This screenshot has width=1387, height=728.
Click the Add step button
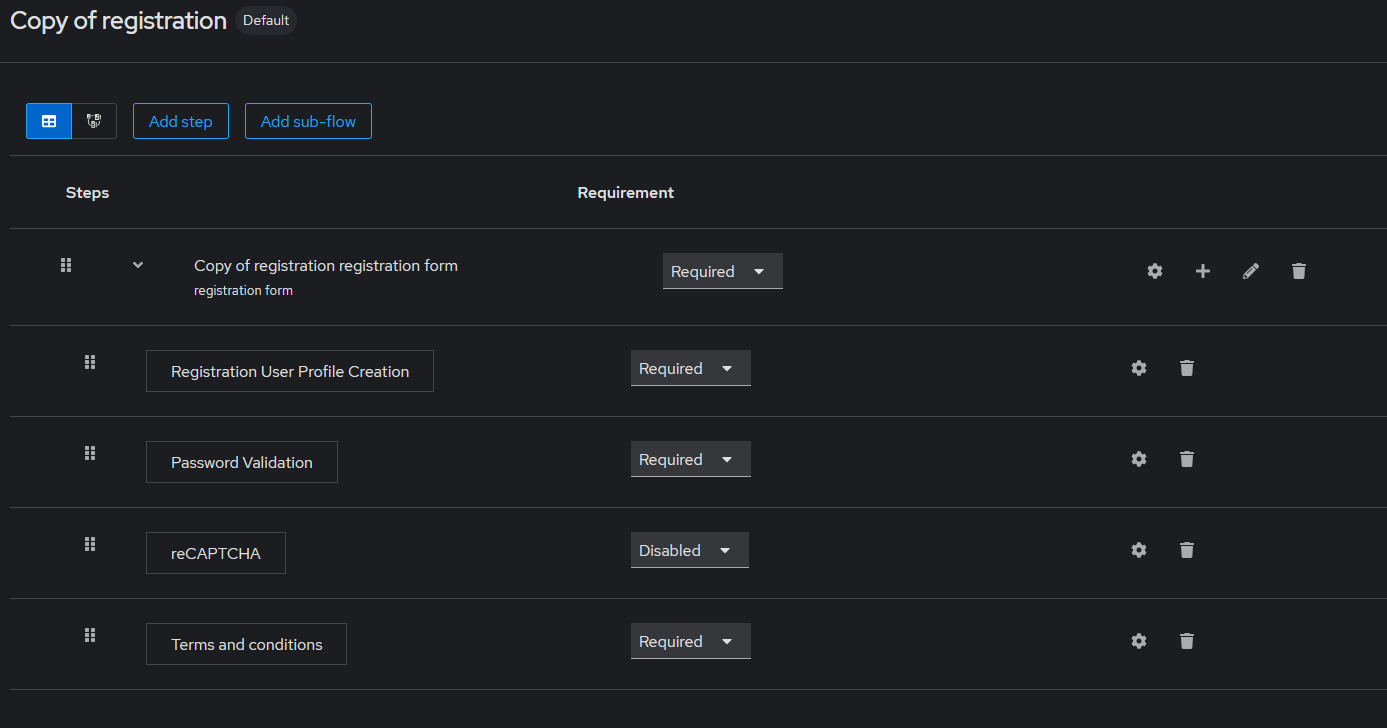tap(180, 121)
